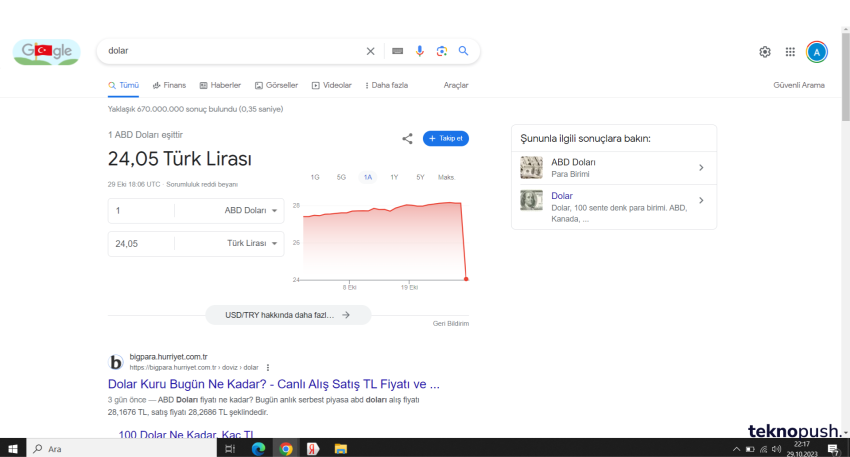Share the exchange rate result
This screenshot has width=850, height=457.
click(407, 139)
